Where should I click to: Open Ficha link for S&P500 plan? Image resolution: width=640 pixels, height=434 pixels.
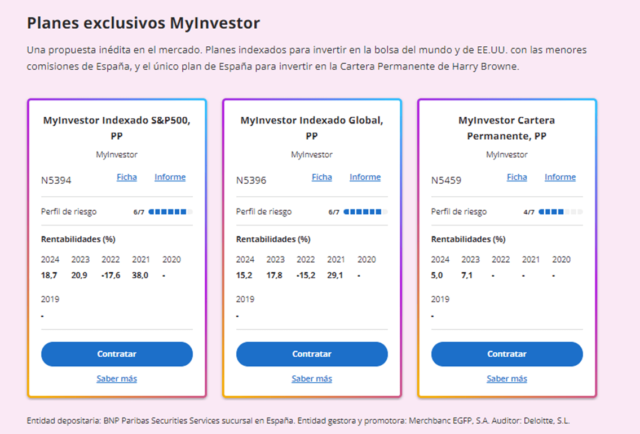pos(127,177)
